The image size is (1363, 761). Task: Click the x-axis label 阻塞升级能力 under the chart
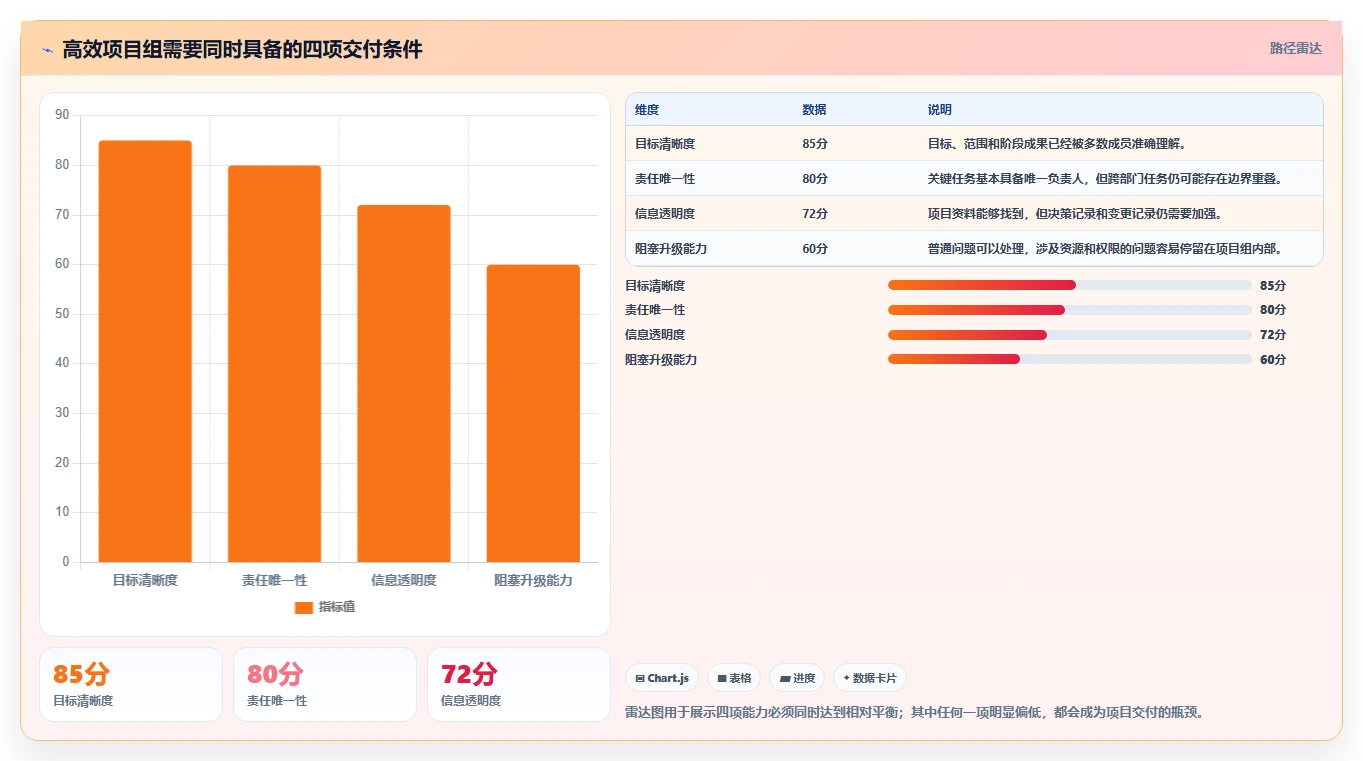[x=533, y=580]
